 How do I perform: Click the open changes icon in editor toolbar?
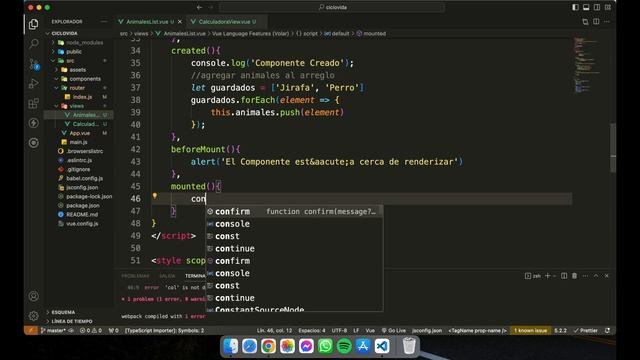pos(585,22)
